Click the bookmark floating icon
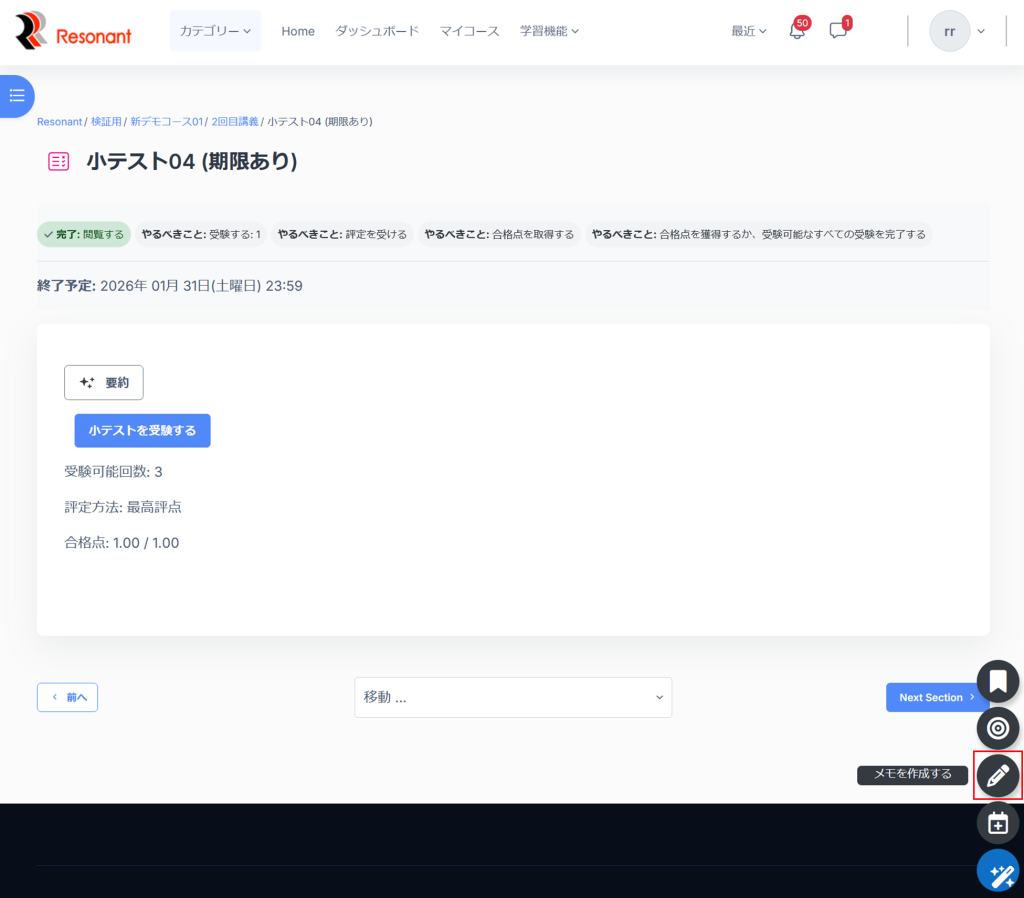 pos(997,681)
